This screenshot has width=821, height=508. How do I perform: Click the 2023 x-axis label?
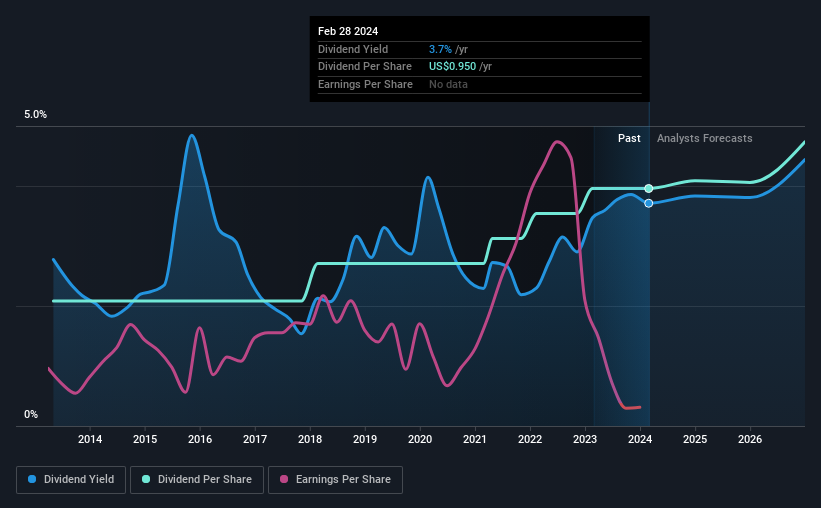[585, 439]
